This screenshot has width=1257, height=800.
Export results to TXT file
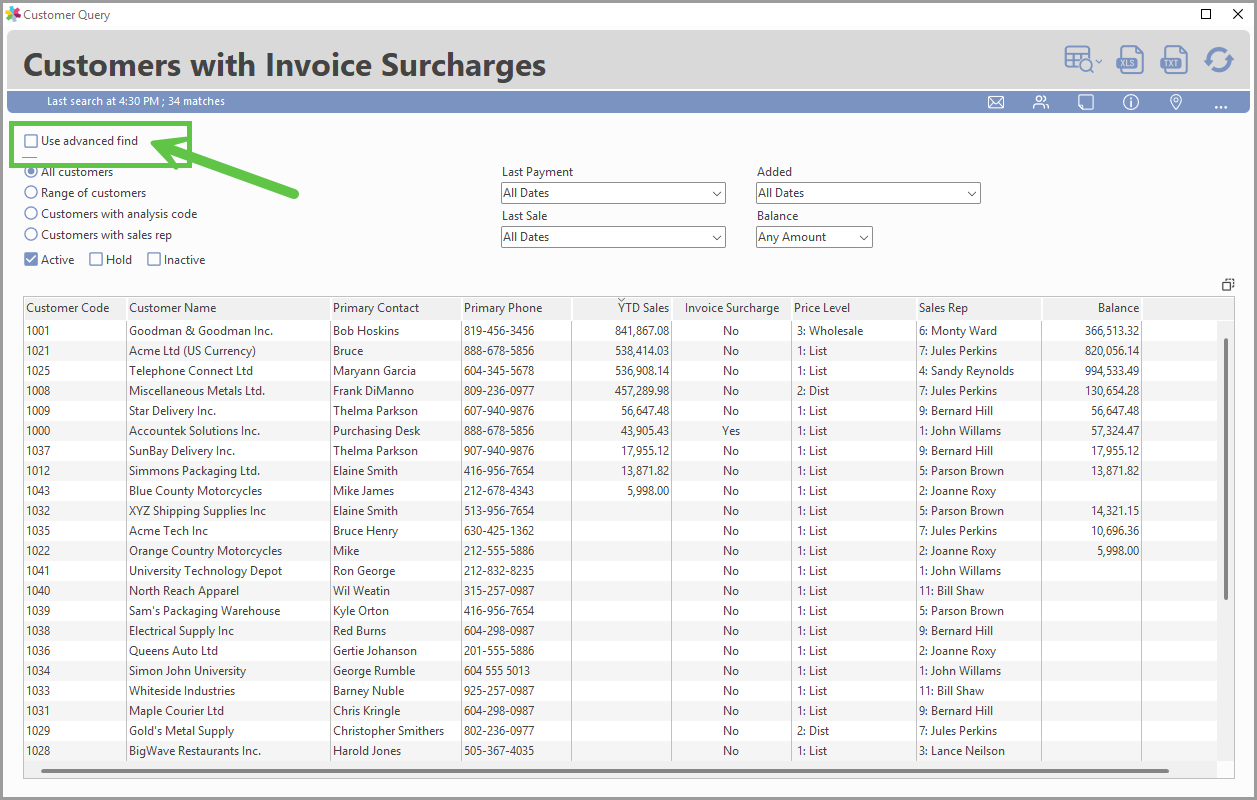point(1172,60)
